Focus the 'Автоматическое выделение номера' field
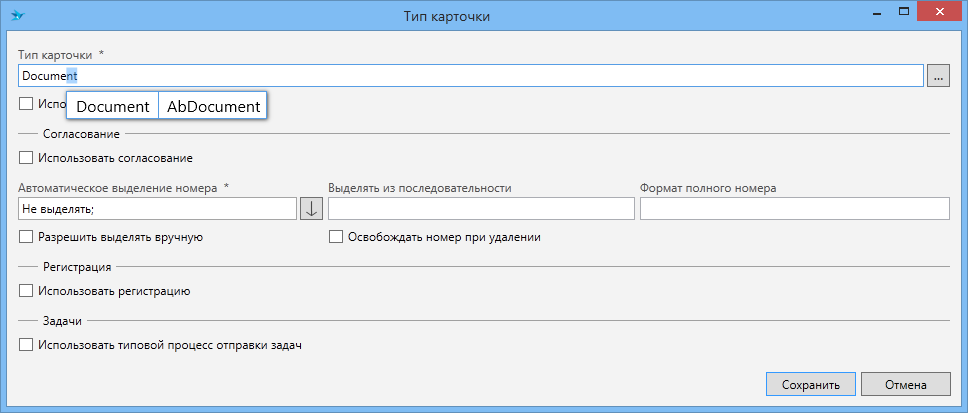This screenshot has width=968, height=413. coord(157,208)
